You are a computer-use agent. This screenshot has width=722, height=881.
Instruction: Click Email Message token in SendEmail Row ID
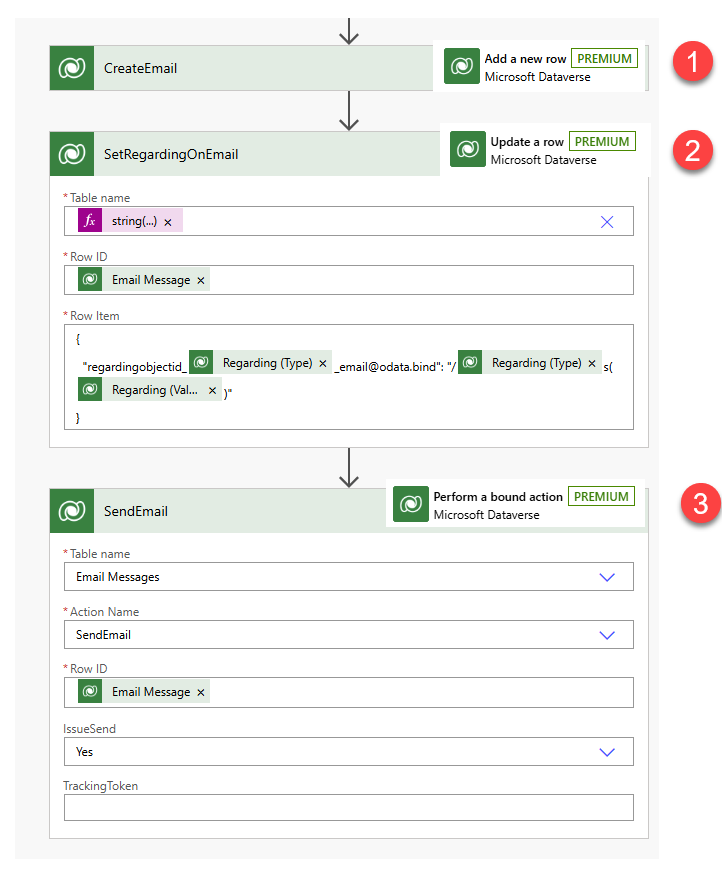[x=144, y=692]
